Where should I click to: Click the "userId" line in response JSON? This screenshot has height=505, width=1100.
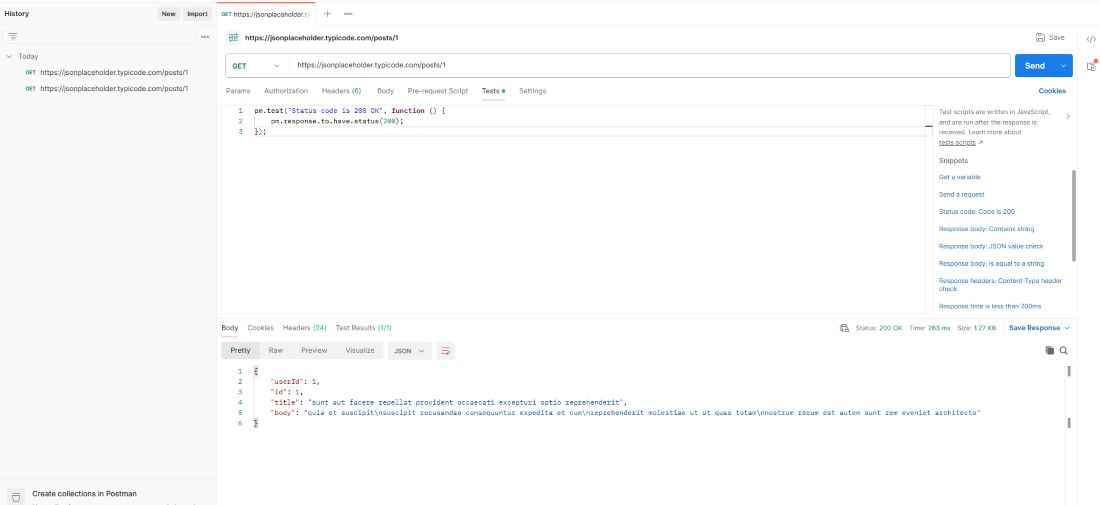click(295, 382)
